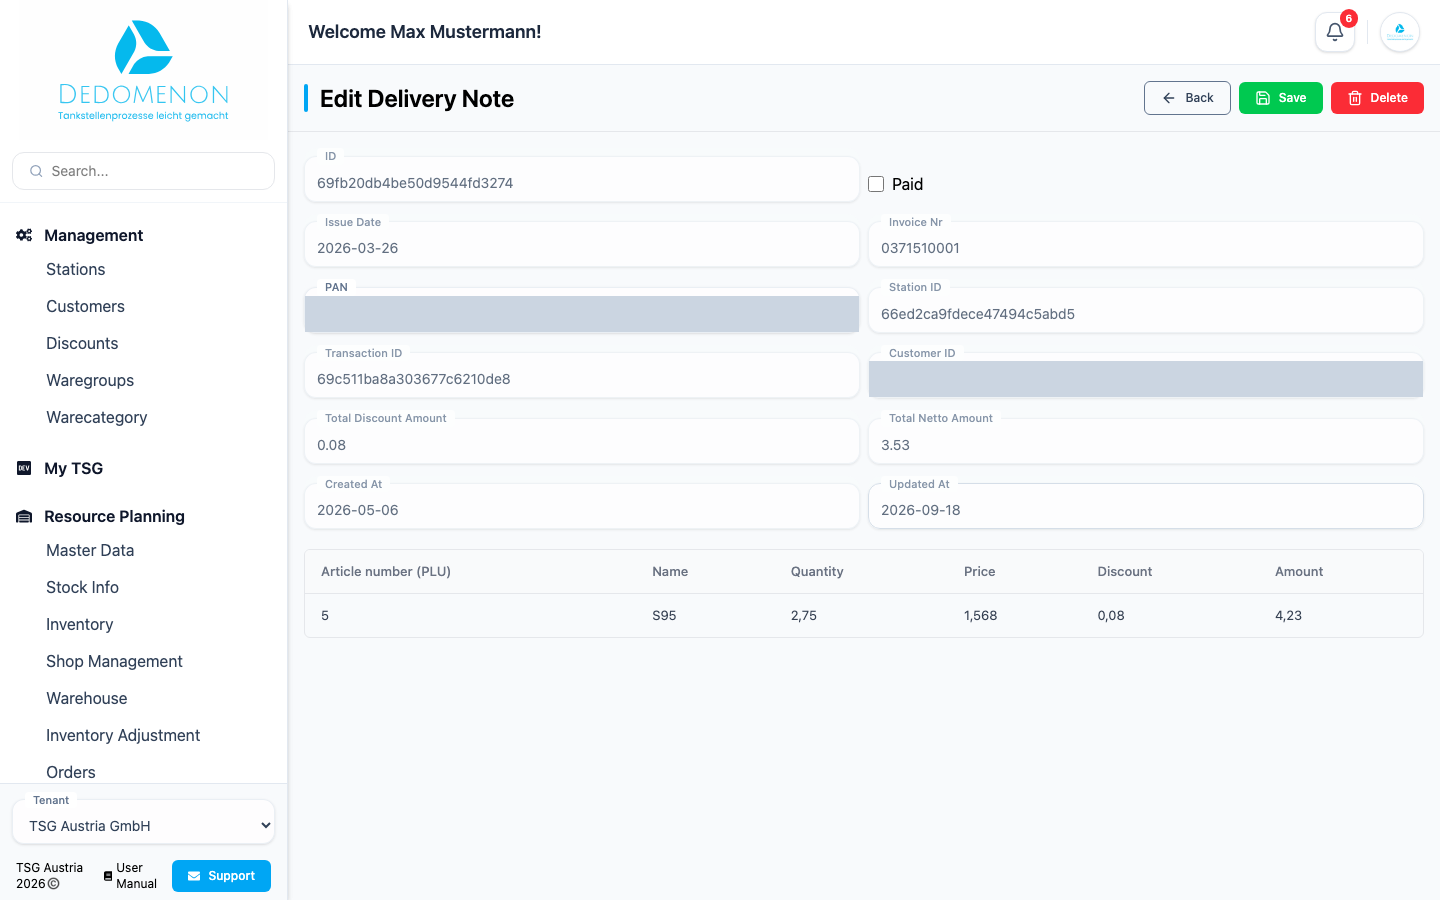This screenshot has height=900, width=1440.
Task: Navigate to Discounts
Action: pyautogui.click(x=82, y=343)
